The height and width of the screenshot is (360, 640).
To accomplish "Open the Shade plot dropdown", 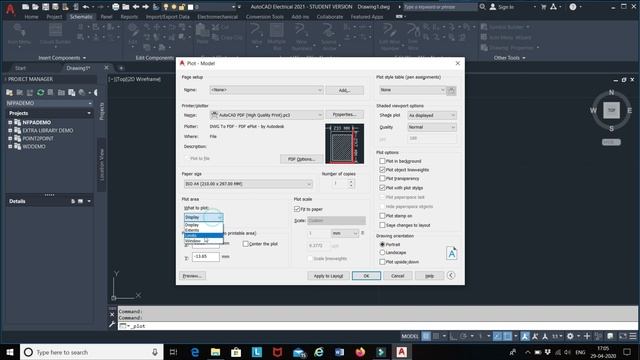I will 431,116.
